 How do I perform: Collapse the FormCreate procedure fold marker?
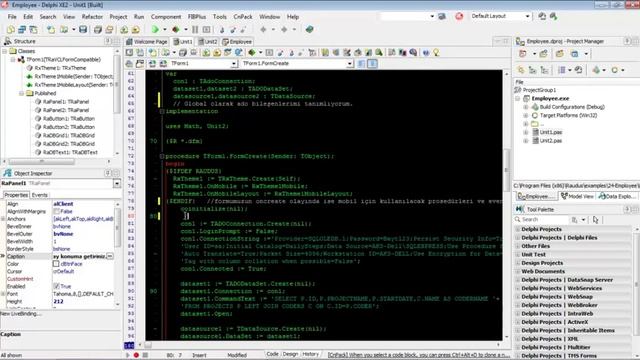(162, 156)
